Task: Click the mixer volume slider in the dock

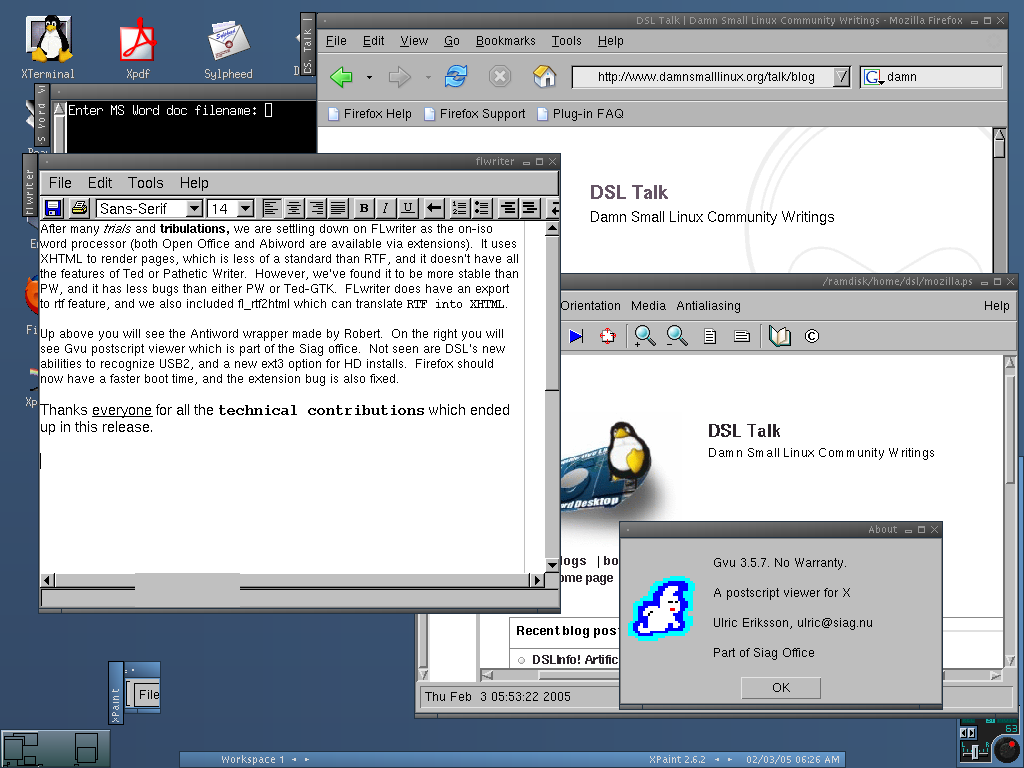Action: click(976, 750)
